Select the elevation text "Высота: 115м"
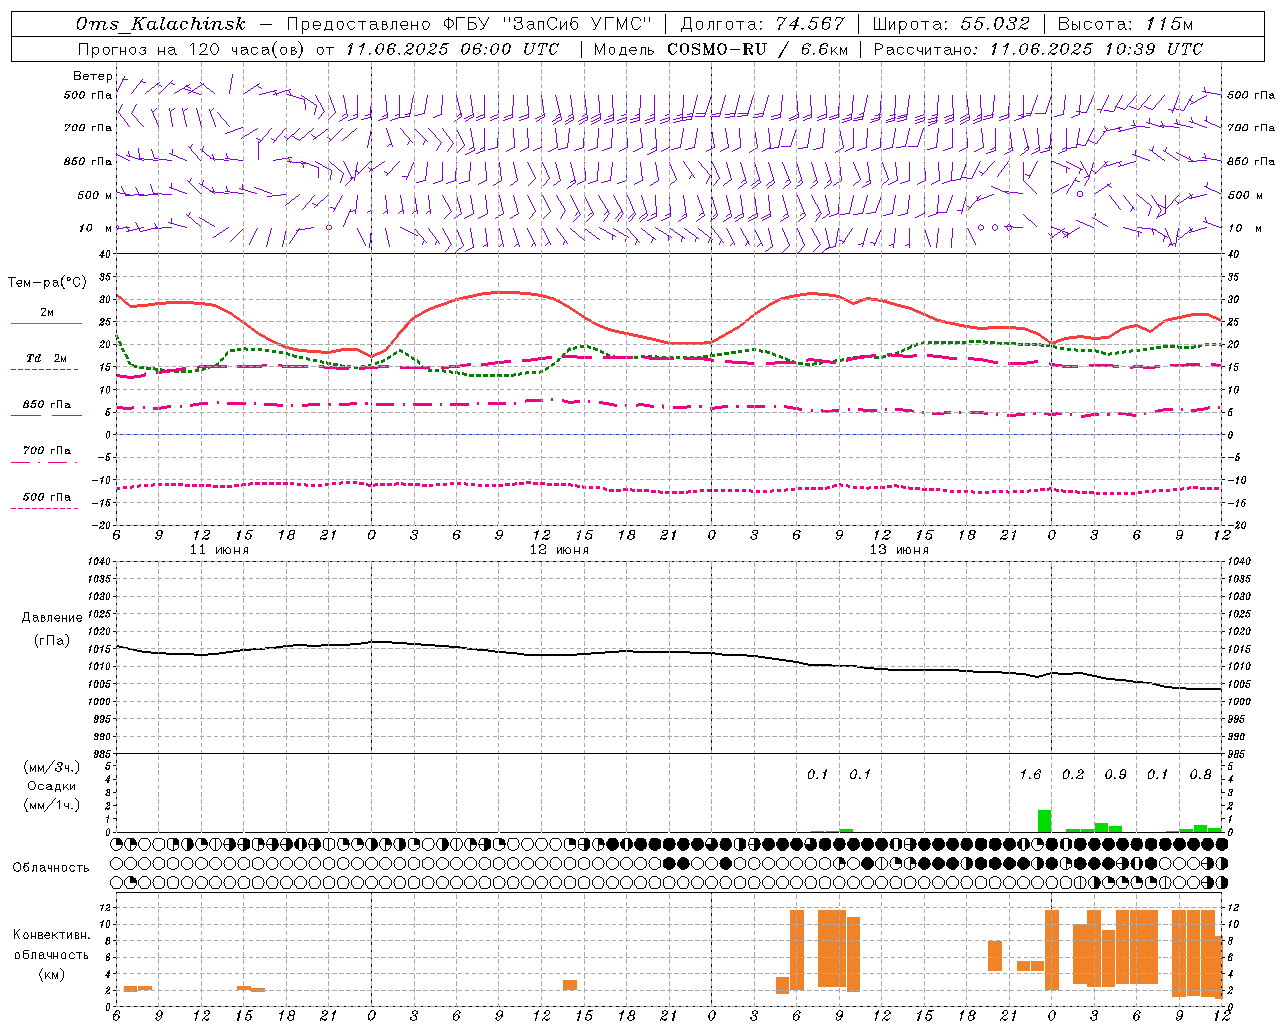1280x1024 pixels. tap(1125, 24)
